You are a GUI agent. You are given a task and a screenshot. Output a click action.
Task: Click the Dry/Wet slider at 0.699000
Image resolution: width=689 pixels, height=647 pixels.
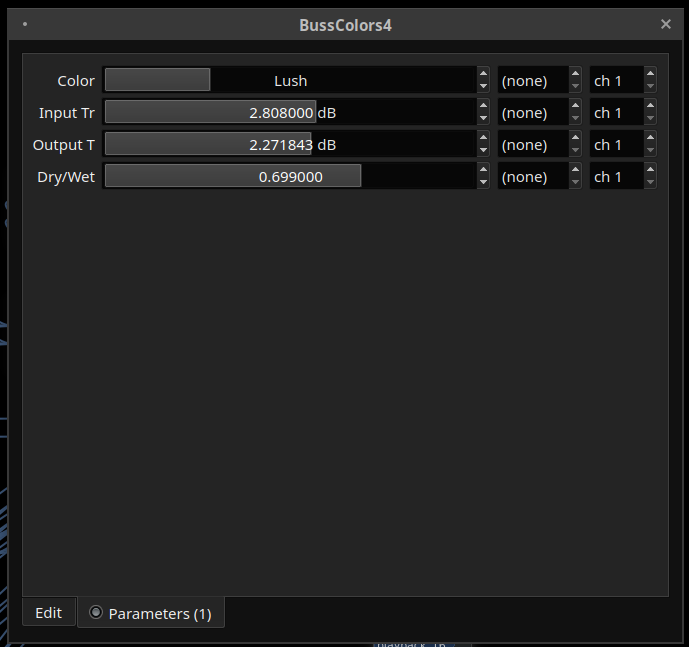[x=290, y=177]
